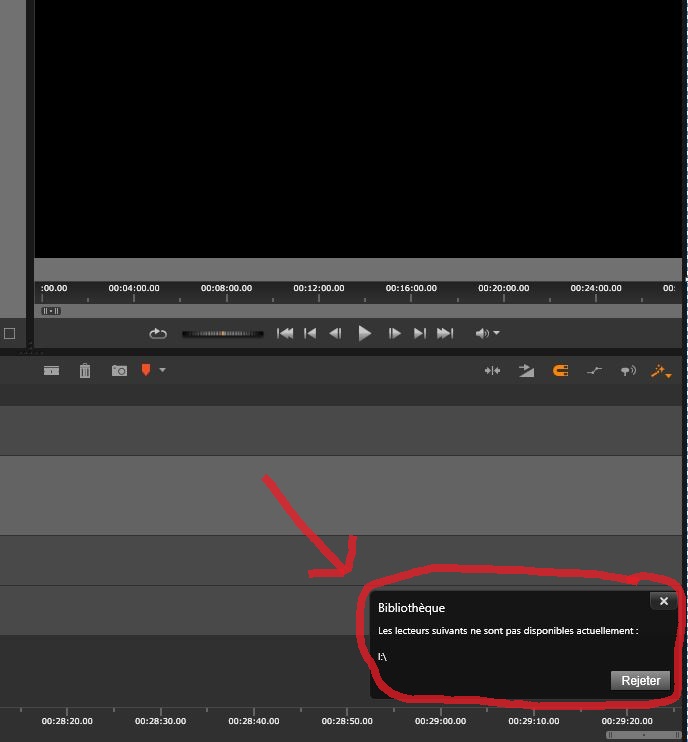
Task: Click the next-clip triangle-and-bar button
Action: 420,334
